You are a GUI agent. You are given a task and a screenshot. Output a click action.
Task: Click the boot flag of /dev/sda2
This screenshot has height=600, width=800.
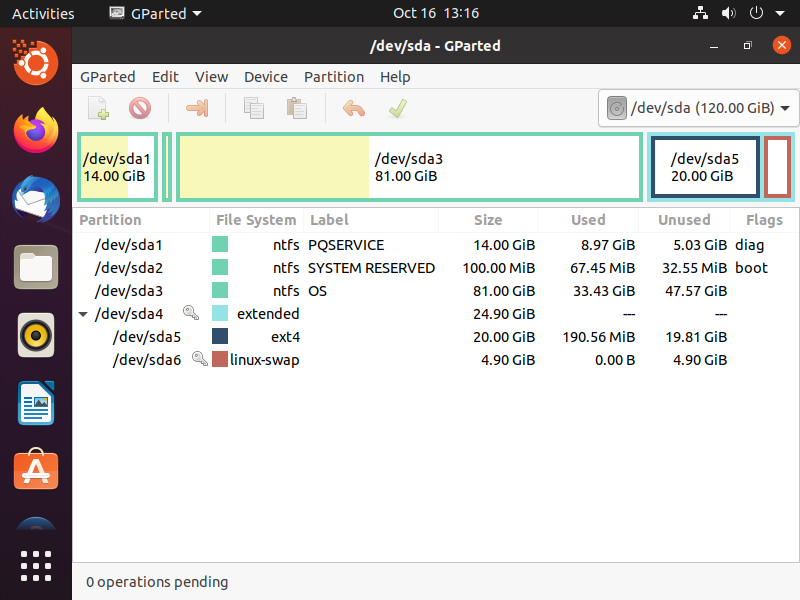click(x=751, y=268)
